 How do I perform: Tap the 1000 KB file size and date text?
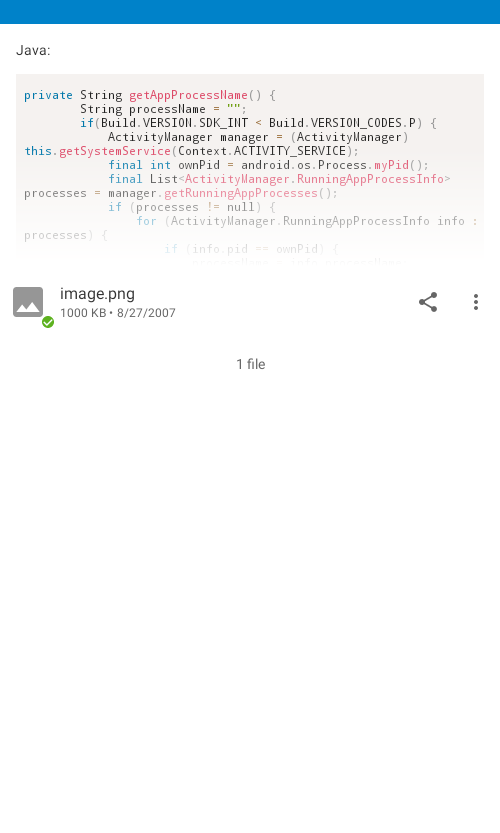[x=117, y=313]
